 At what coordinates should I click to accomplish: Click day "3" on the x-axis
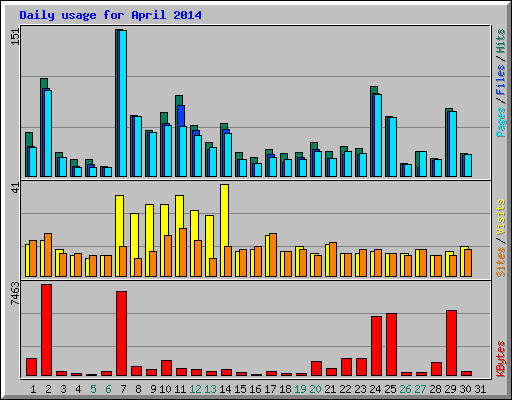point(63,389)
